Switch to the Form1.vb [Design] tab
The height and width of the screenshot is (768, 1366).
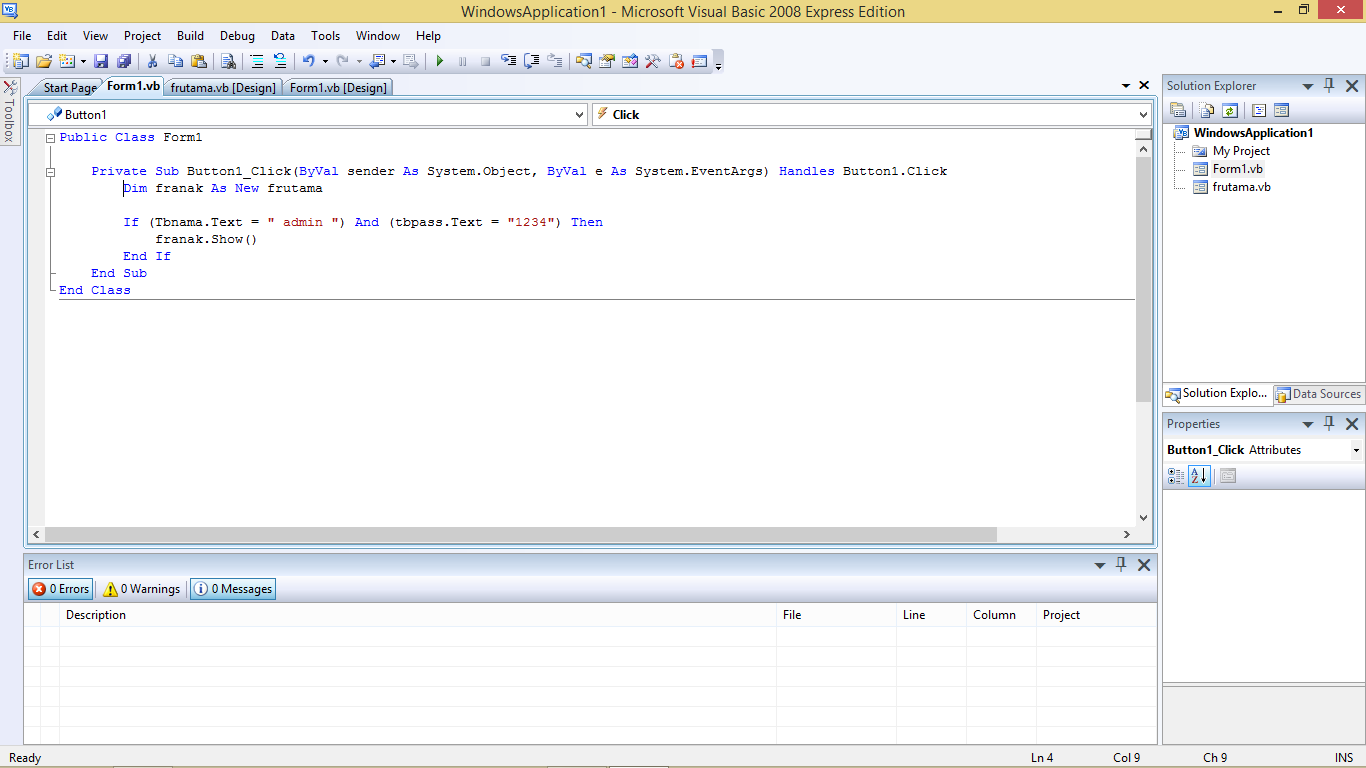338,88
